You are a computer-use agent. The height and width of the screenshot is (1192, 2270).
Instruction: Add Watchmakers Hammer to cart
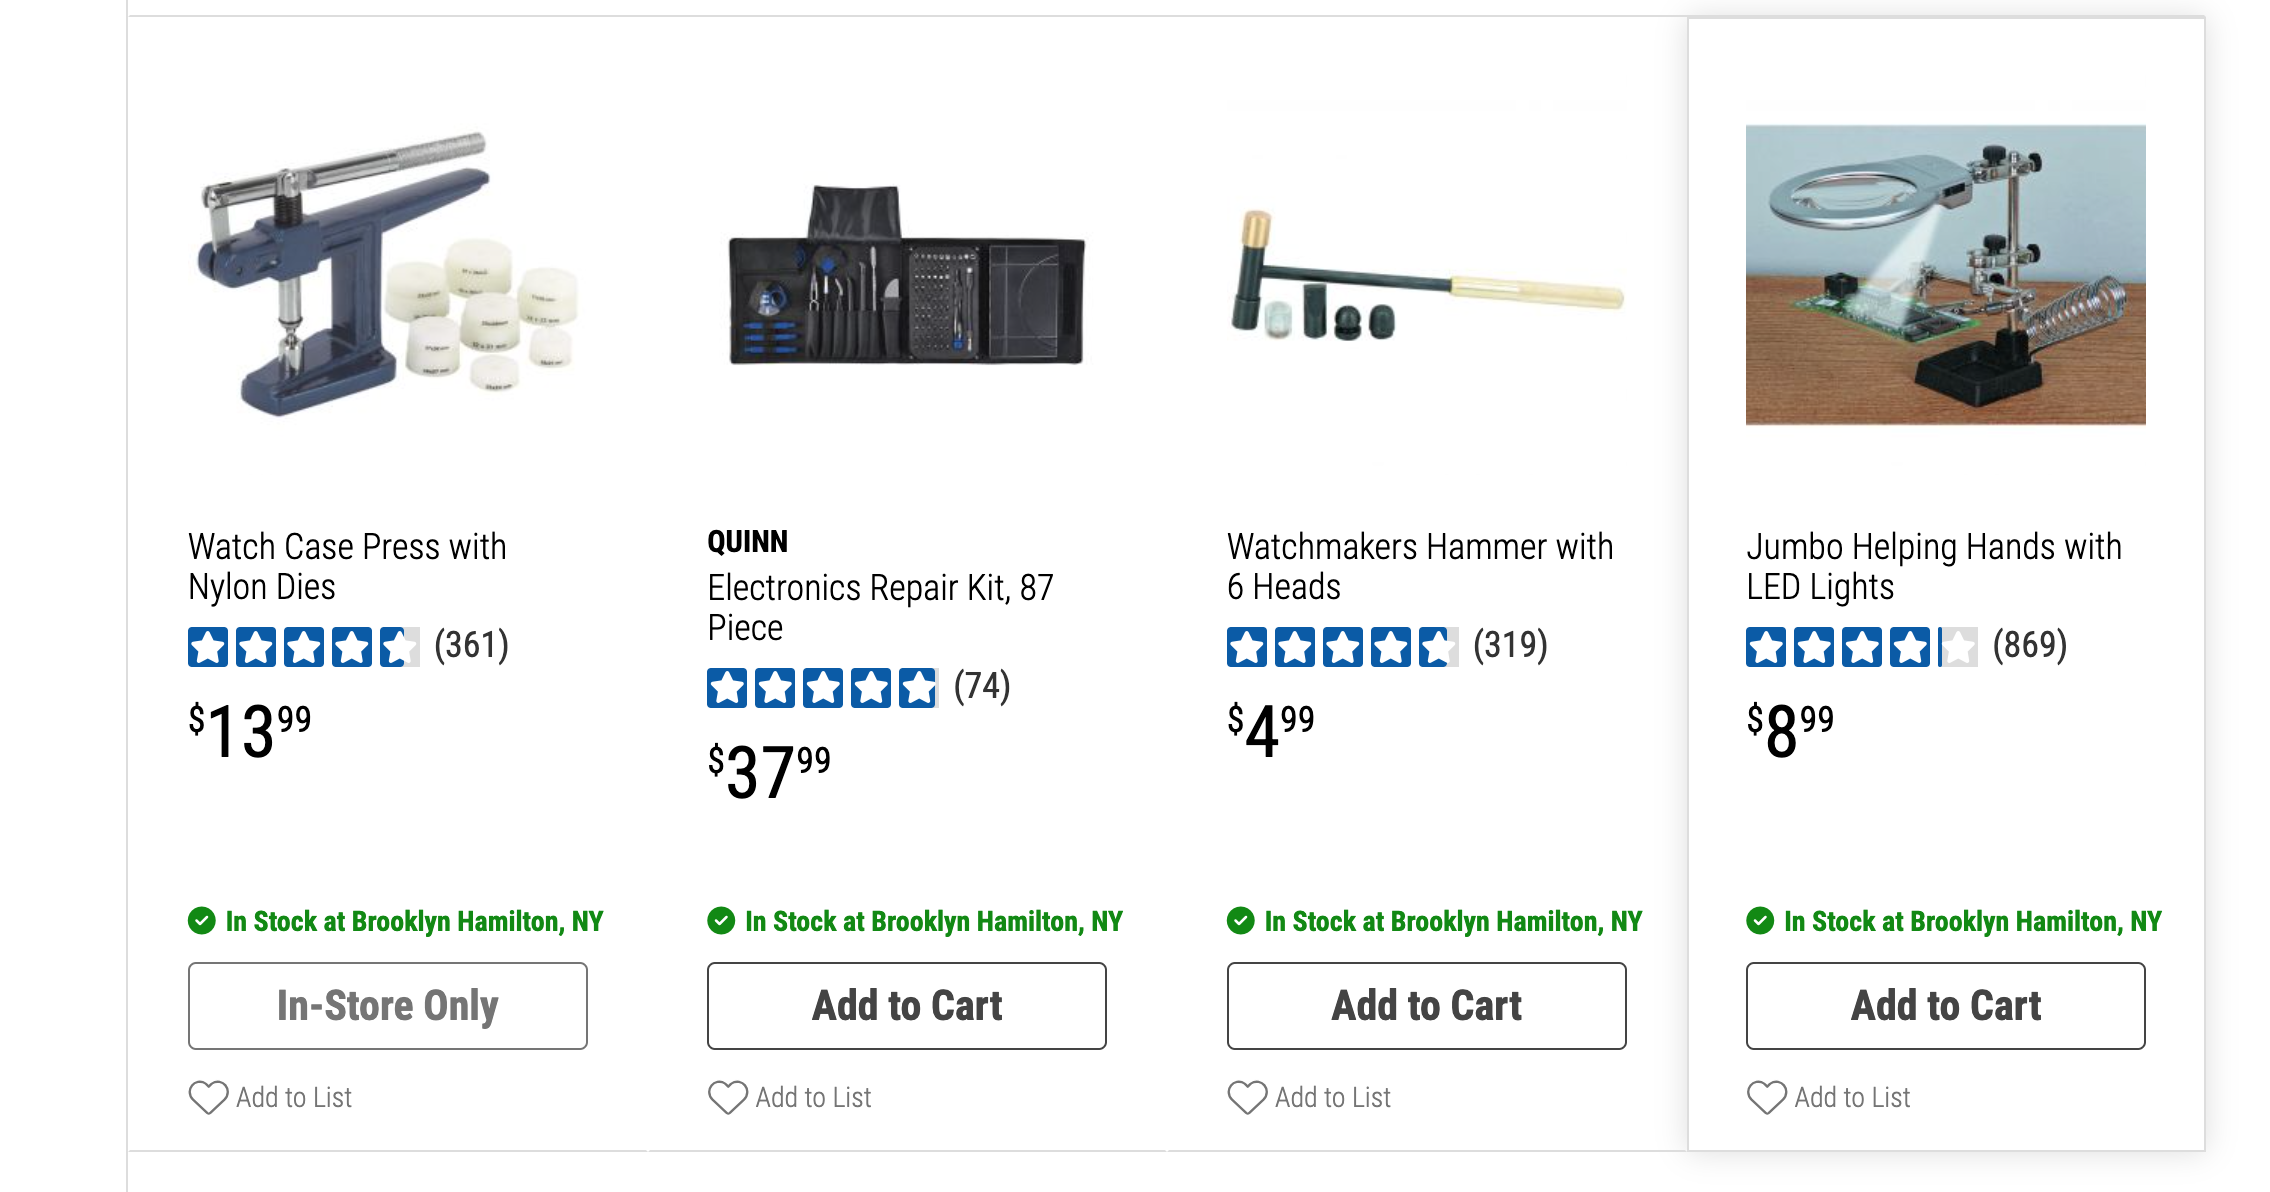coord(1426,1005)
